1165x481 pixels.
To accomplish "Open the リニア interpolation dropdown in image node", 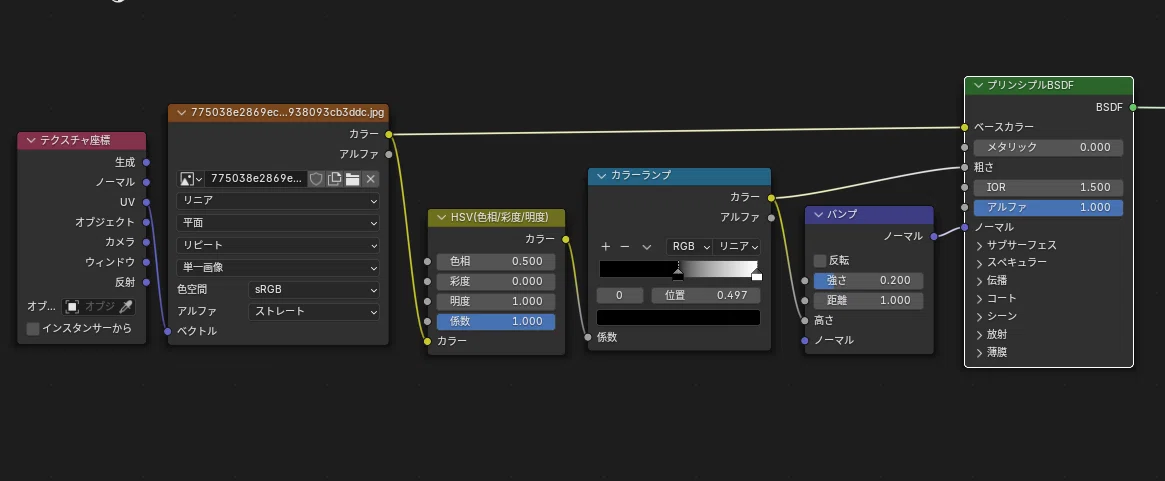I will click(278, 201).
